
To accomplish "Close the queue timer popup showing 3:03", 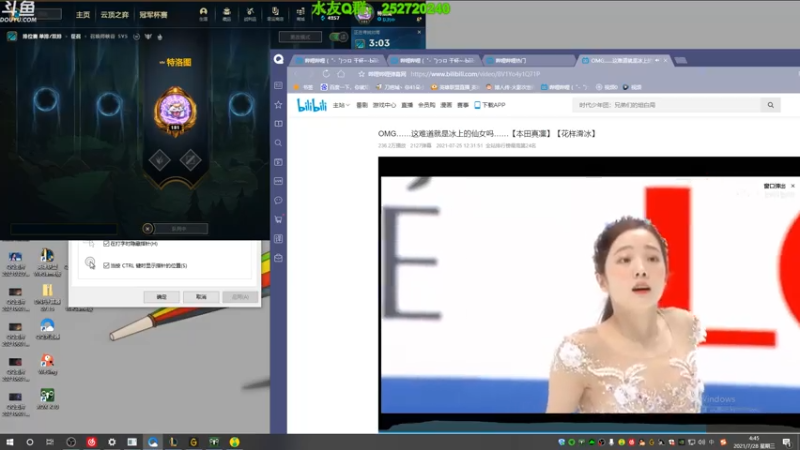I will (x=419, y=32).
